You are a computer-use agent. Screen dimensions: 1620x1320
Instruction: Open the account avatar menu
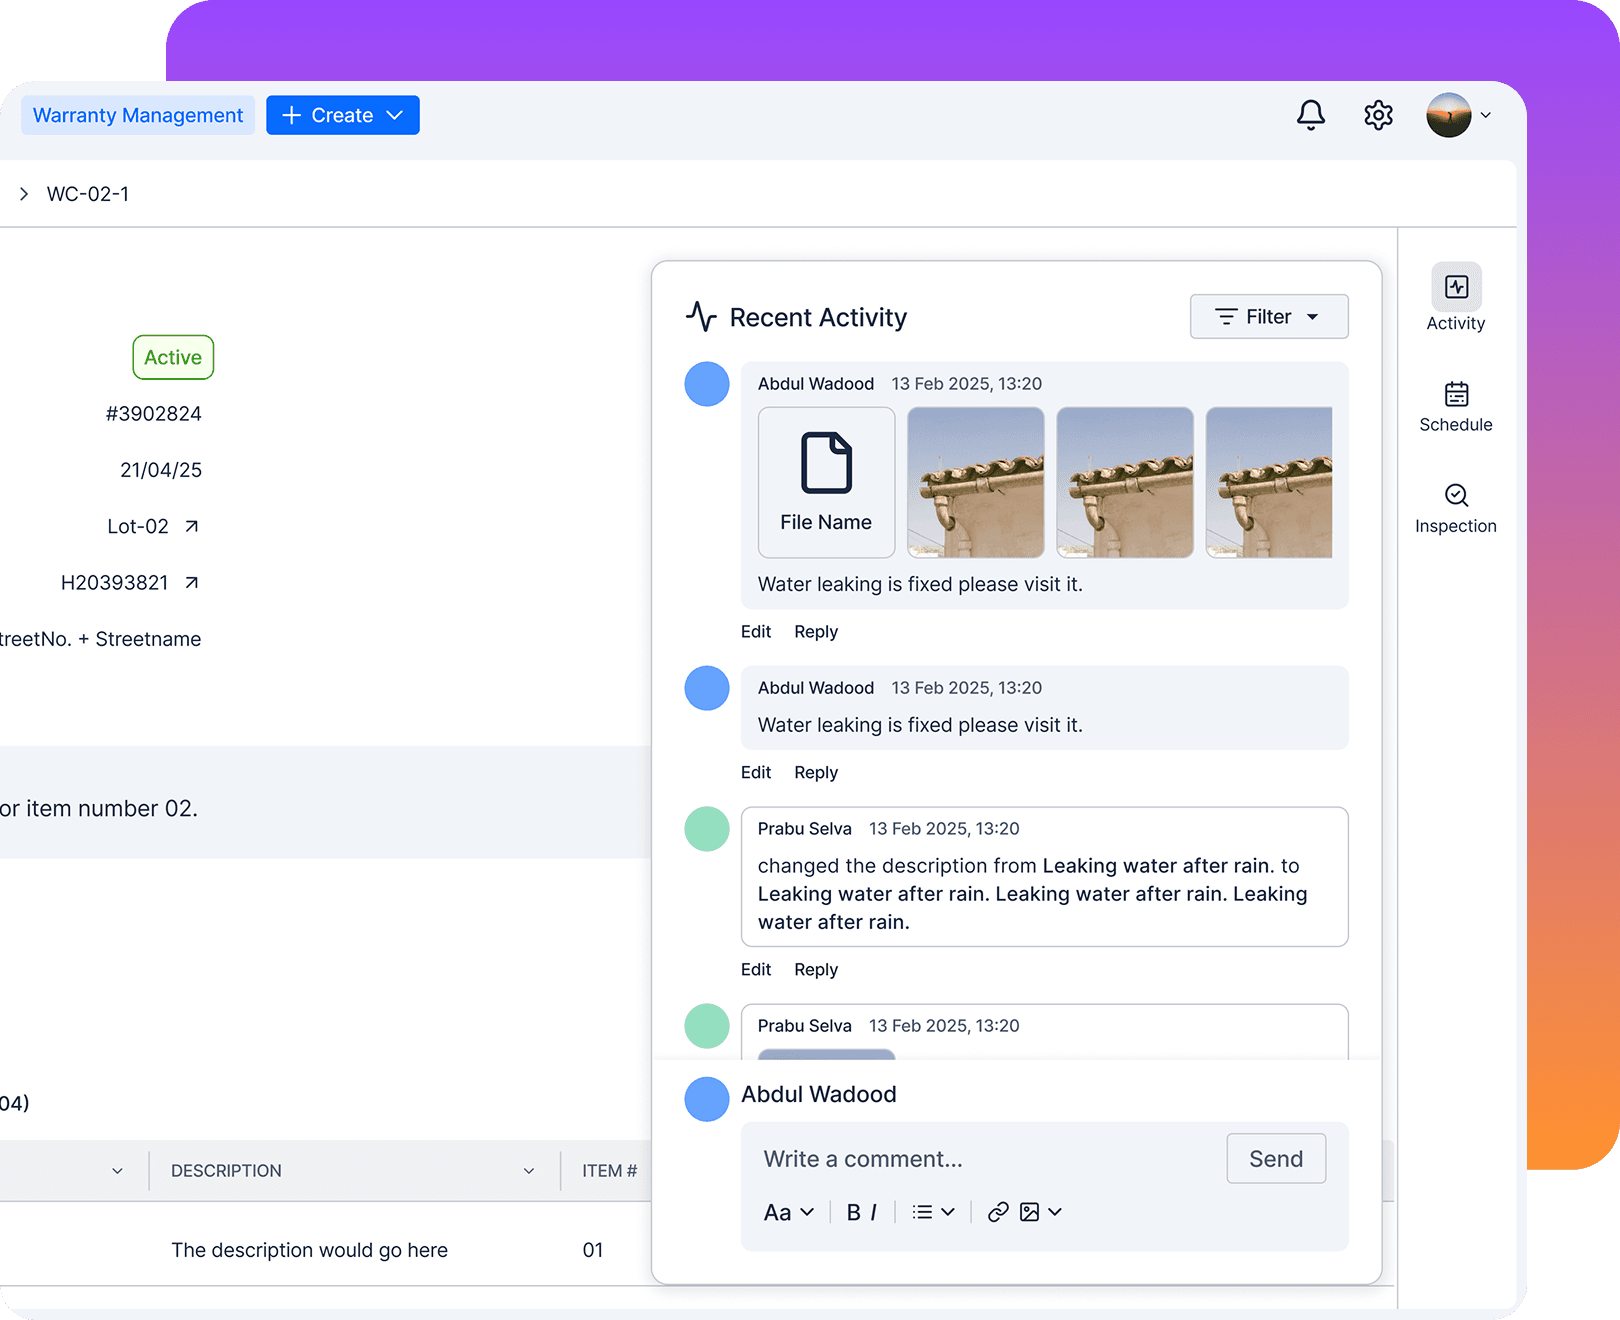[1448, 115]
